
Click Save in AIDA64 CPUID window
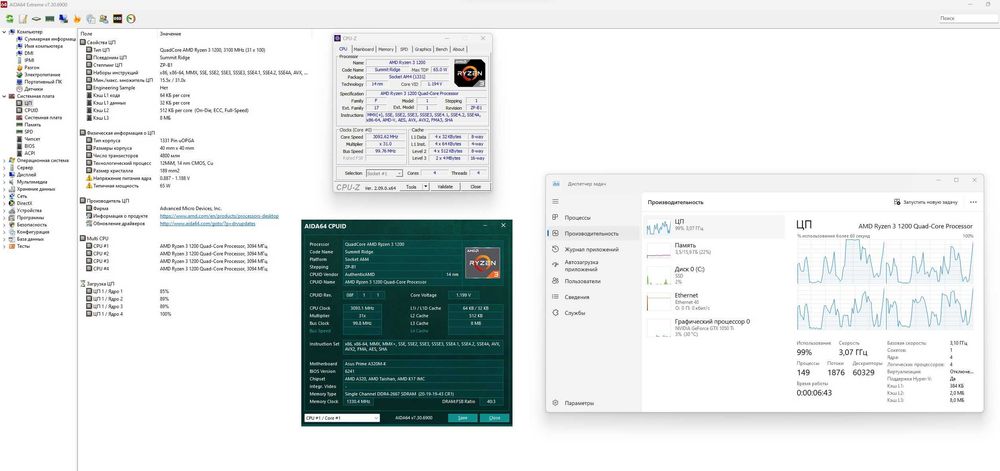click(462, 418)
